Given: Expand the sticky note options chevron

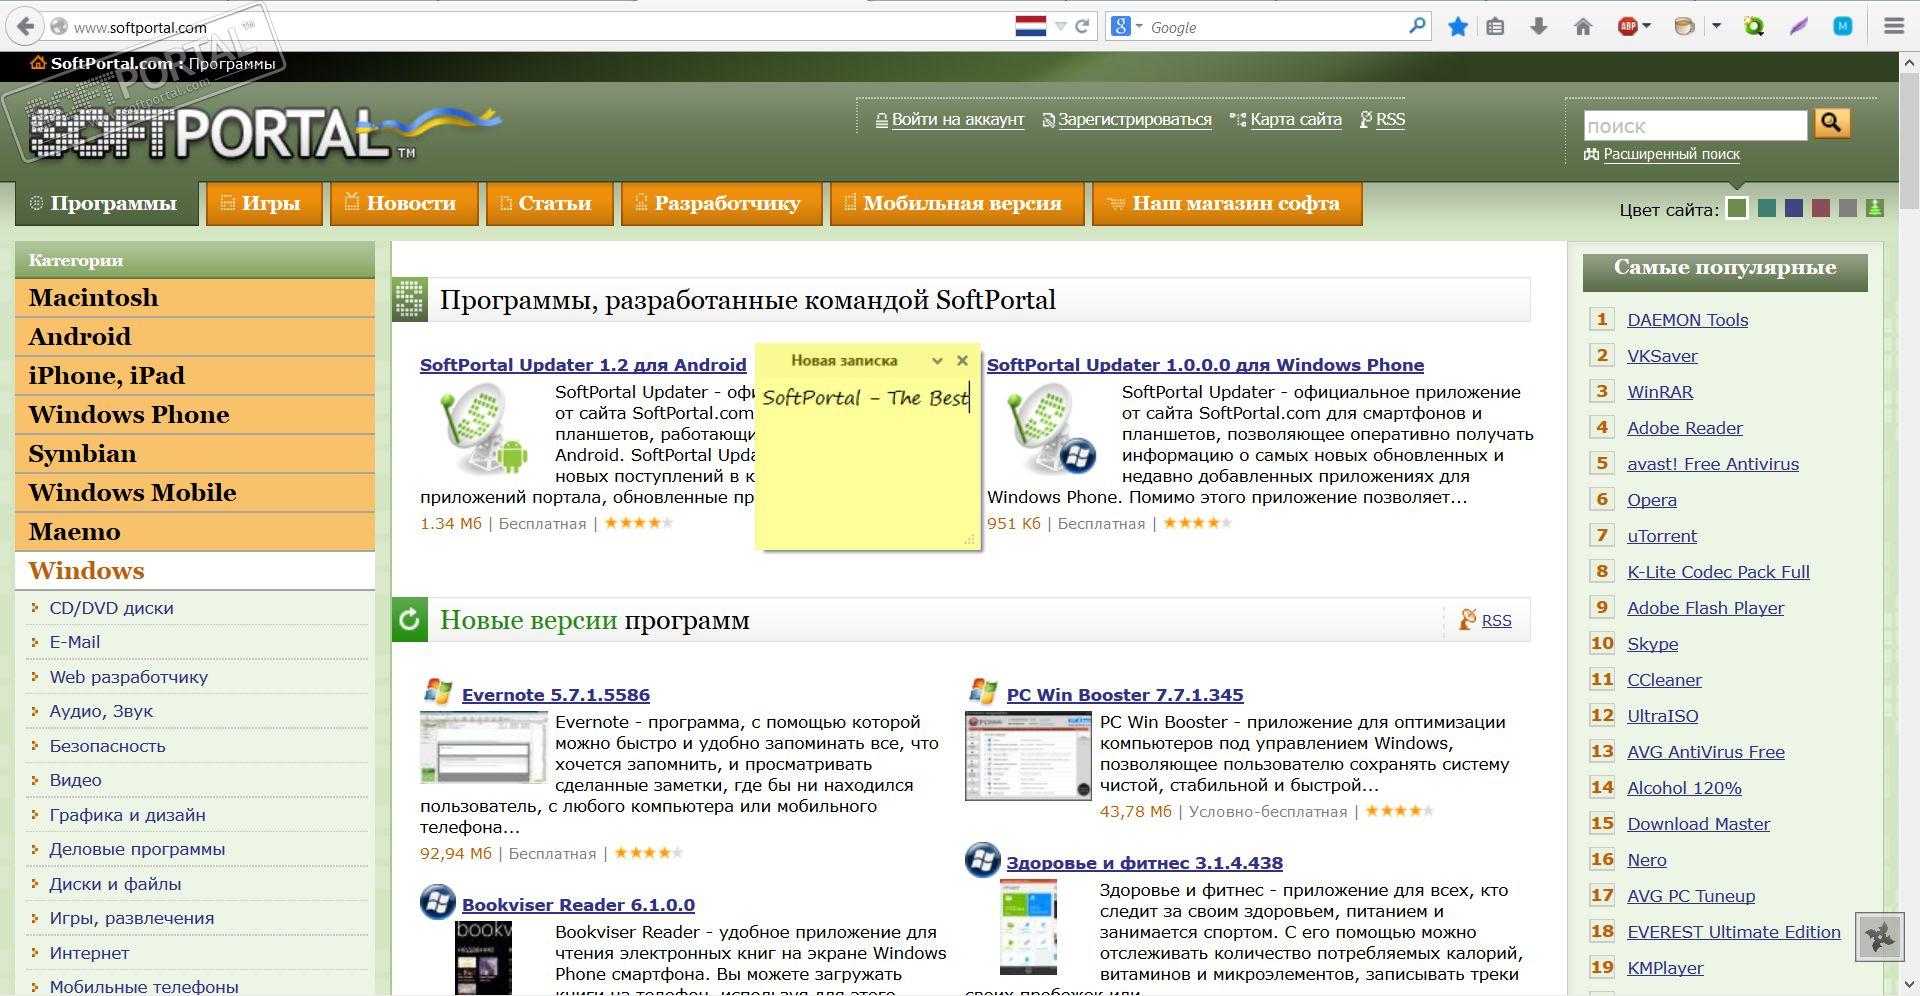Looking at the screenshot, I should pos(937,360).
